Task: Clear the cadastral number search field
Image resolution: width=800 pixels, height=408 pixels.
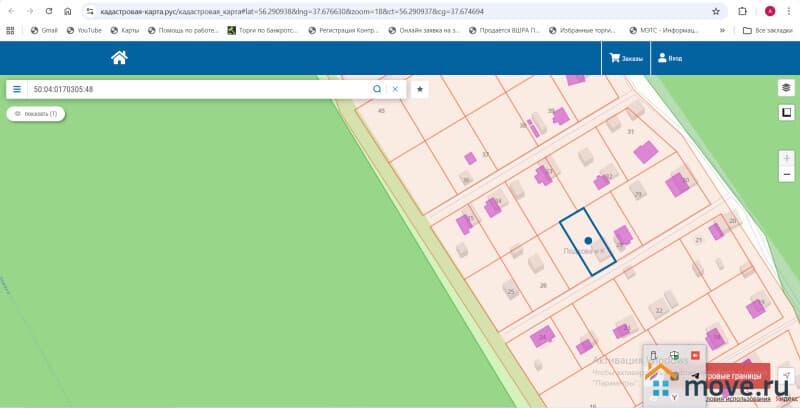Action: (395, 89)
